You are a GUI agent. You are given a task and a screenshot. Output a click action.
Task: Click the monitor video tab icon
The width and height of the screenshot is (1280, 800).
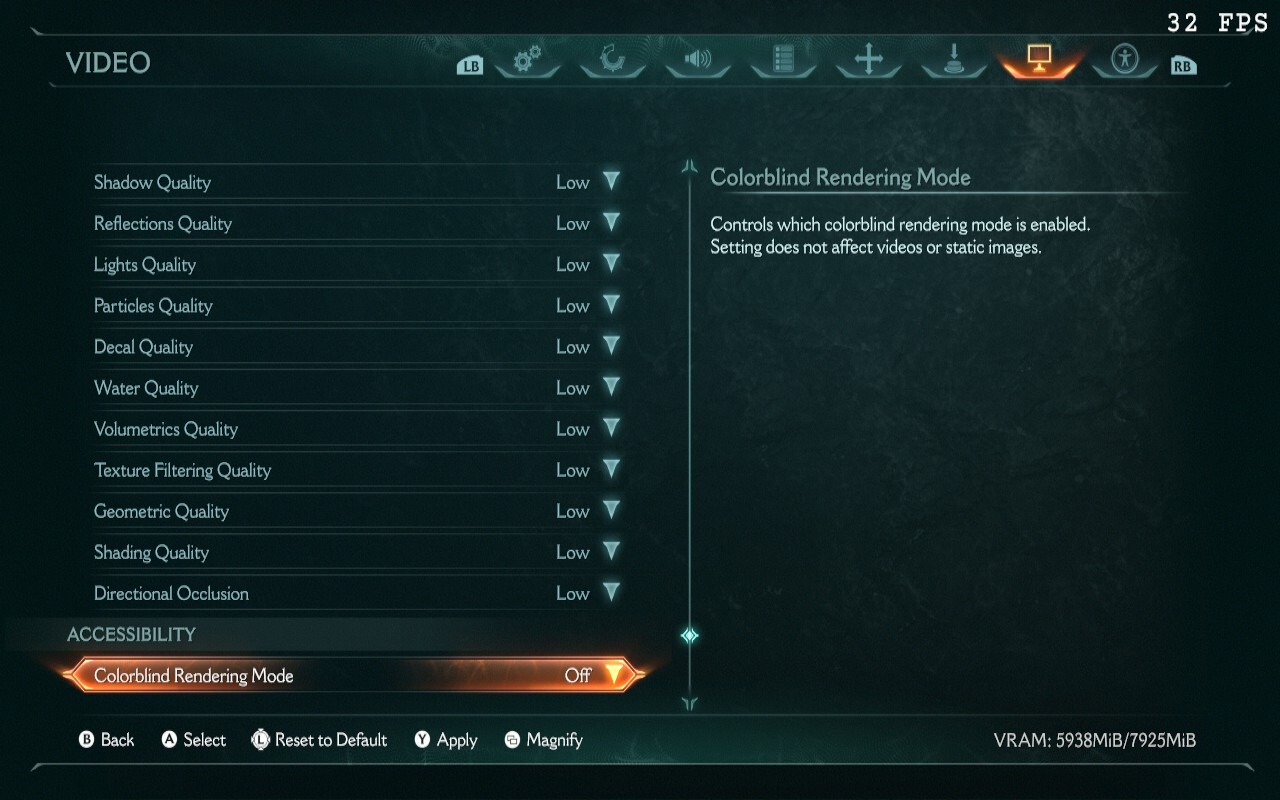[1039, 60]
